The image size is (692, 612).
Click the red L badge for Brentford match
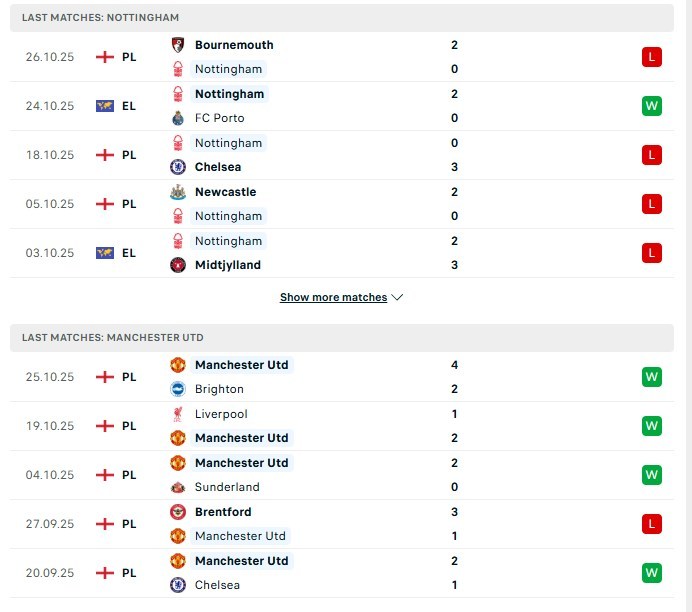(x=652, y=524)
